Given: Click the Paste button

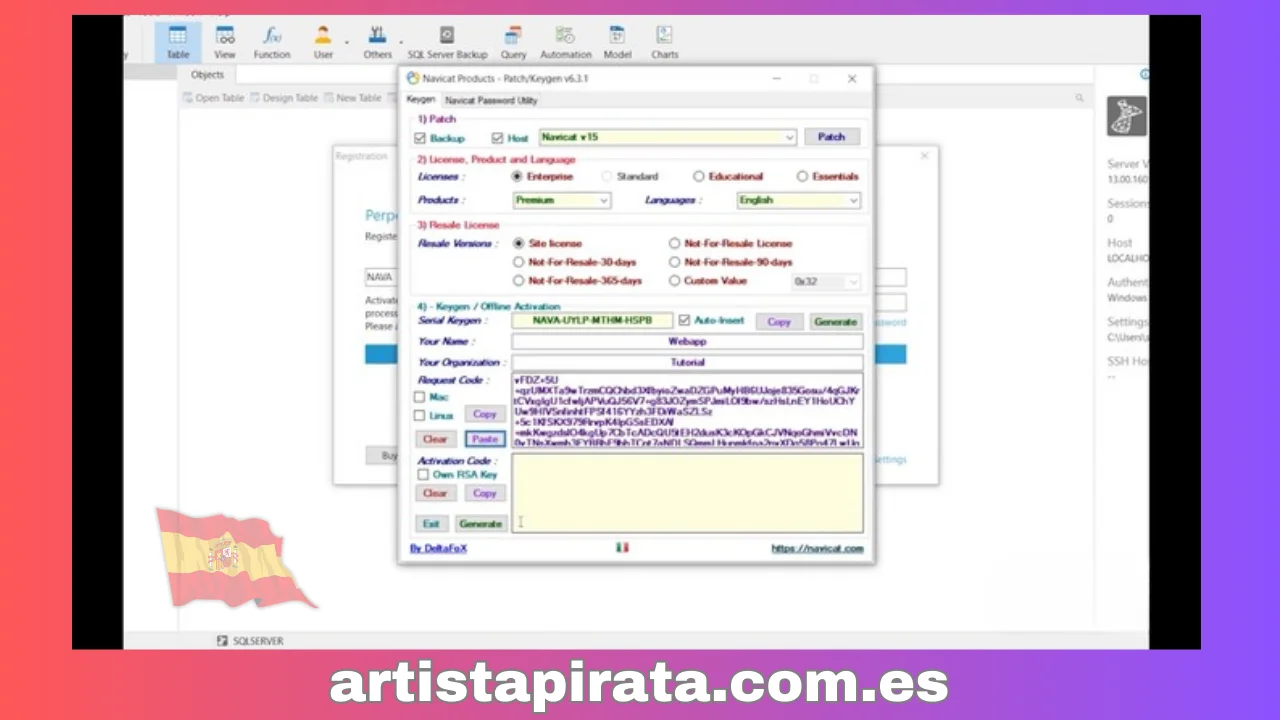Looking at the screenshot, I should [x=485, y=439].
